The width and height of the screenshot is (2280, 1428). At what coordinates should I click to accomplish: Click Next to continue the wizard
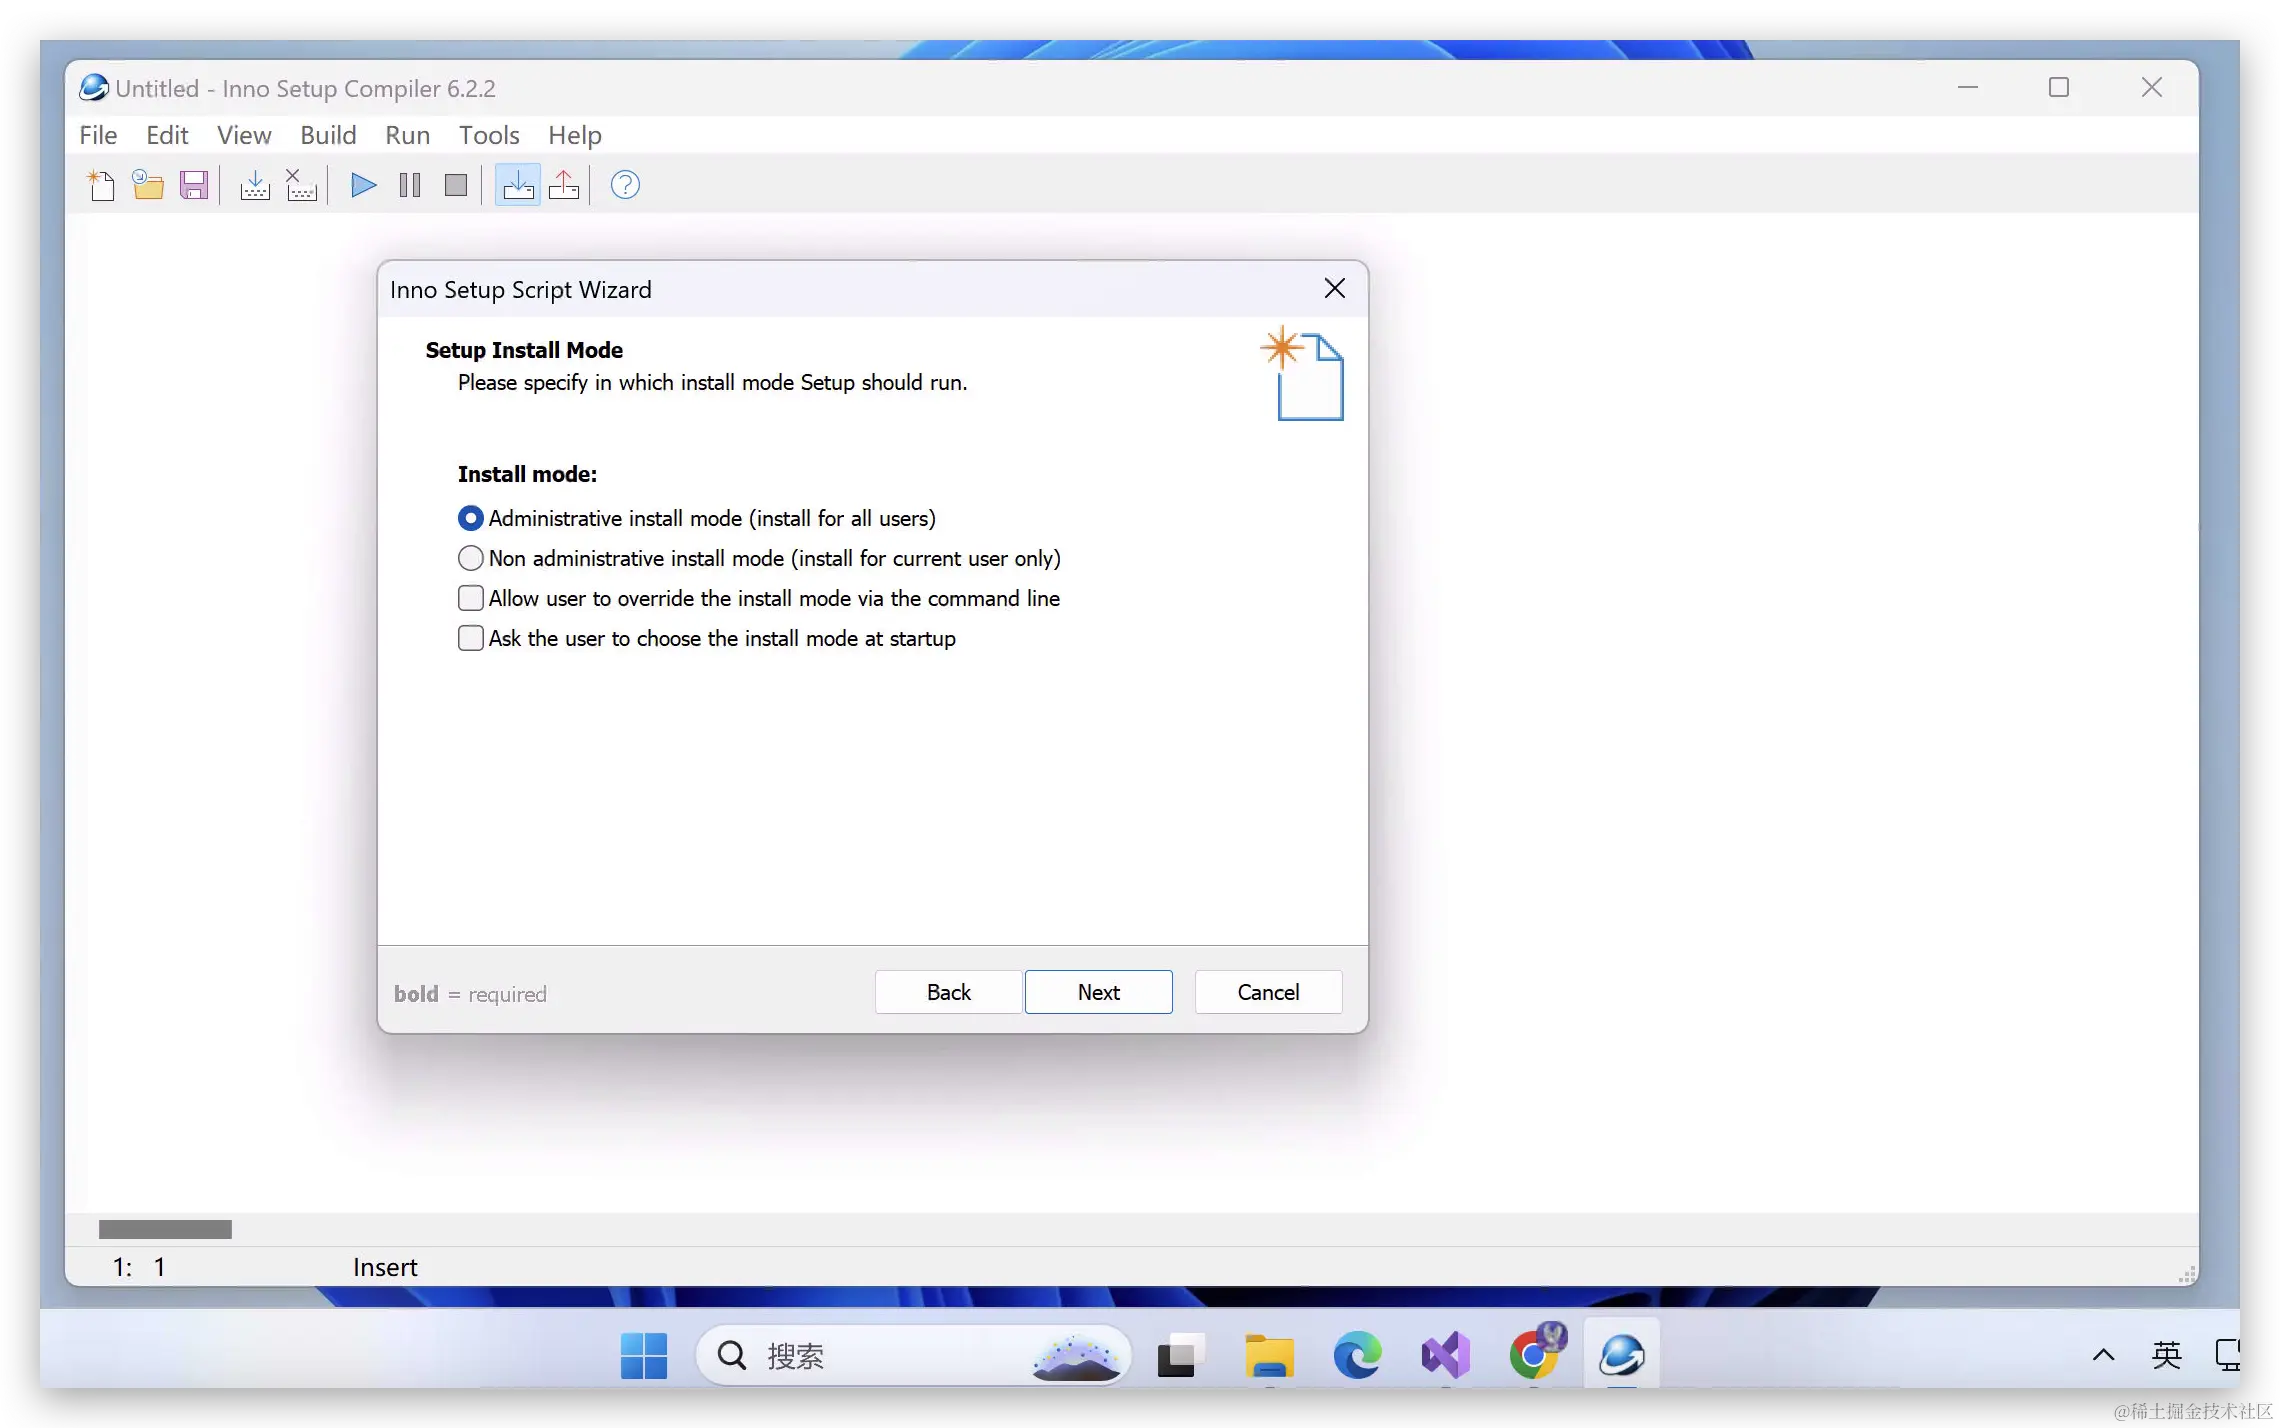1099,992
